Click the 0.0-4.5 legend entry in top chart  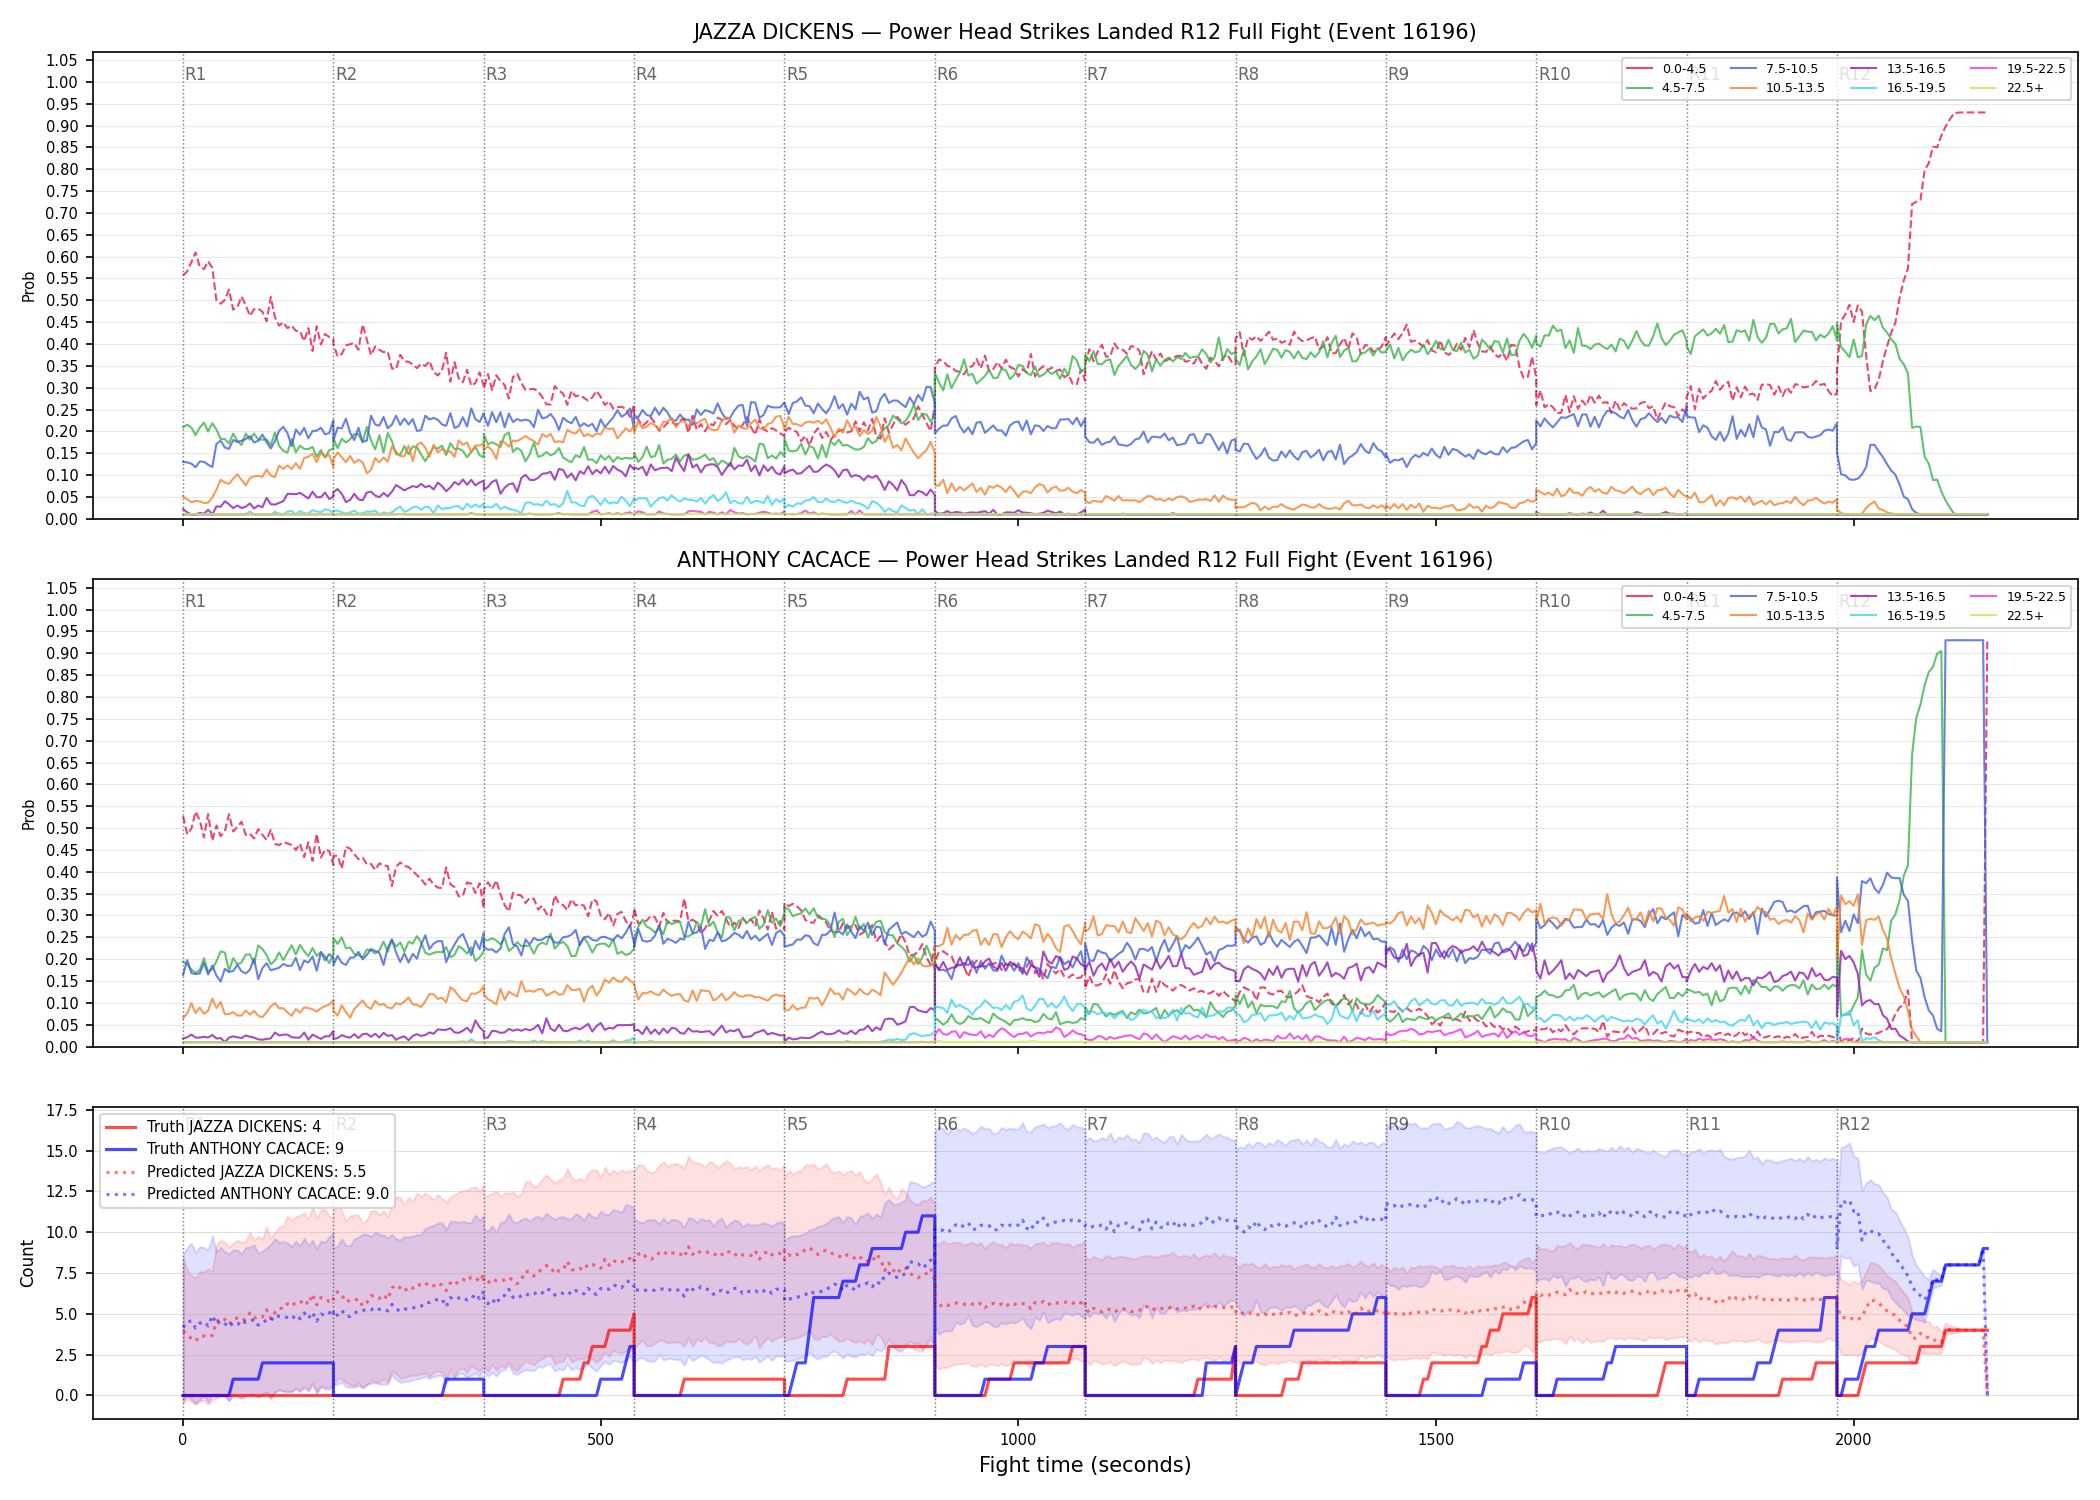[1667, 69]
